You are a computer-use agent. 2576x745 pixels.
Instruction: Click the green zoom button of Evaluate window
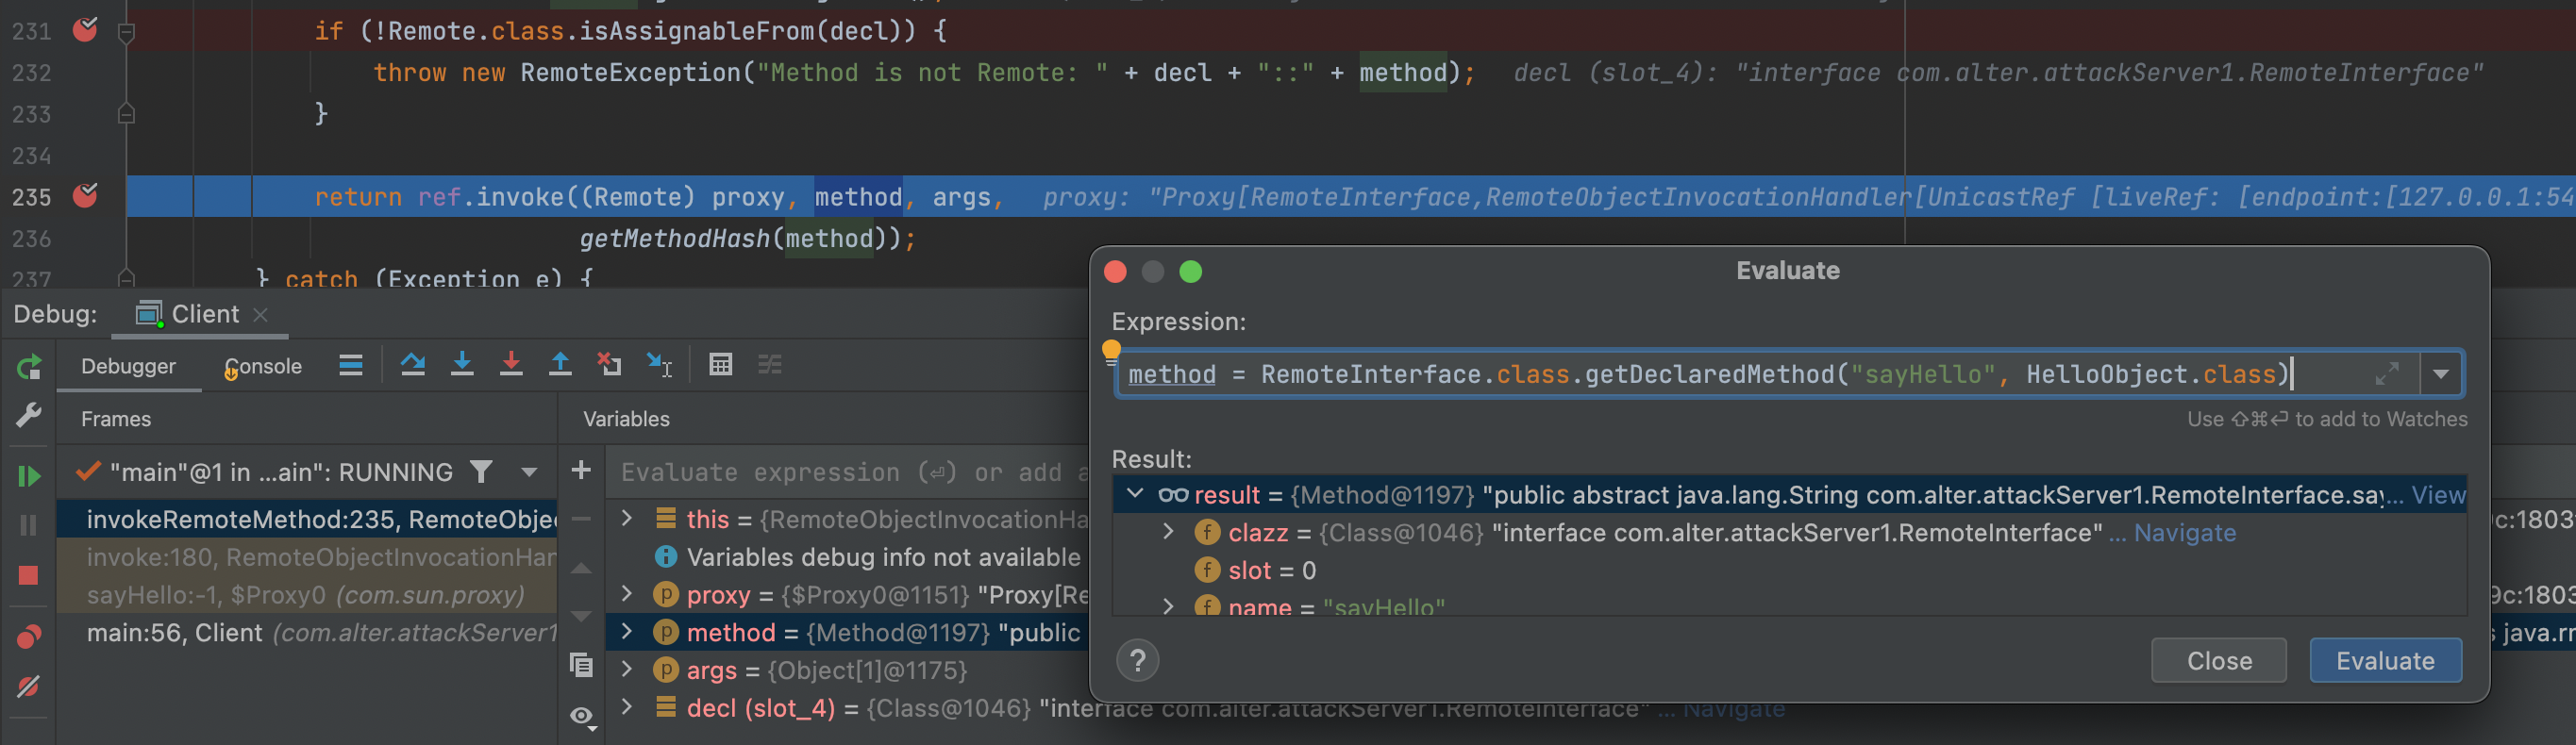[1190, 272]
